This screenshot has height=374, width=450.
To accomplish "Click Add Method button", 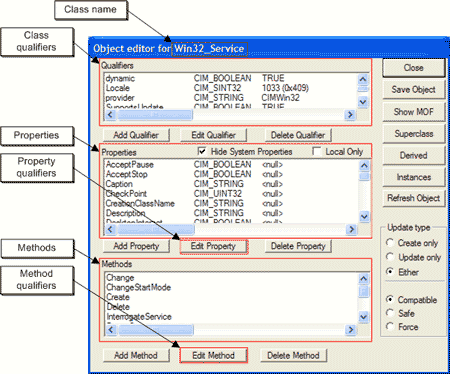I will pos(136,355).
